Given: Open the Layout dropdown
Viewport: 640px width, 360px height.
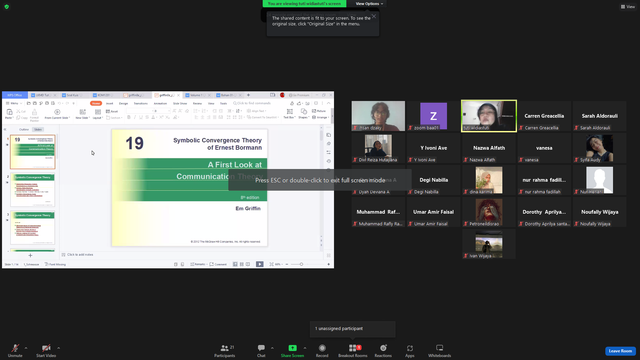Looking at the screenshot, I should point(98,114).
